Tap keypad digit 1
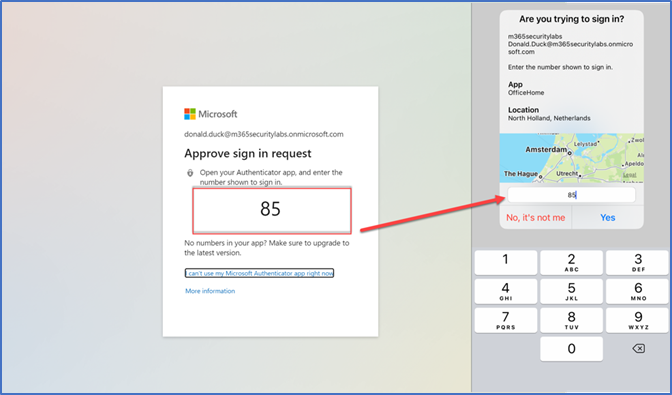This screenshot has height=395, width=672. [x=506, y=263]
